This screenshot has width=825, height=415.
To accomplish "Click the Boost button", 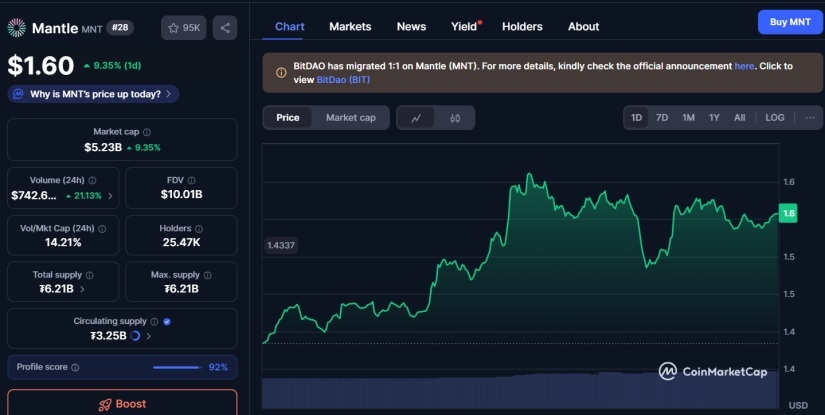I will coord(122,403).
